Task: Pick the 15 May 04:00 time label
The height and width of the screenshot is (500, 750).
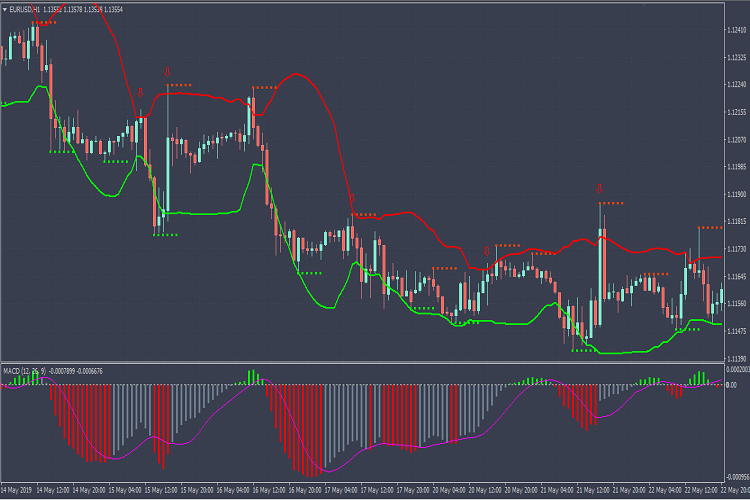Action: 125,490
